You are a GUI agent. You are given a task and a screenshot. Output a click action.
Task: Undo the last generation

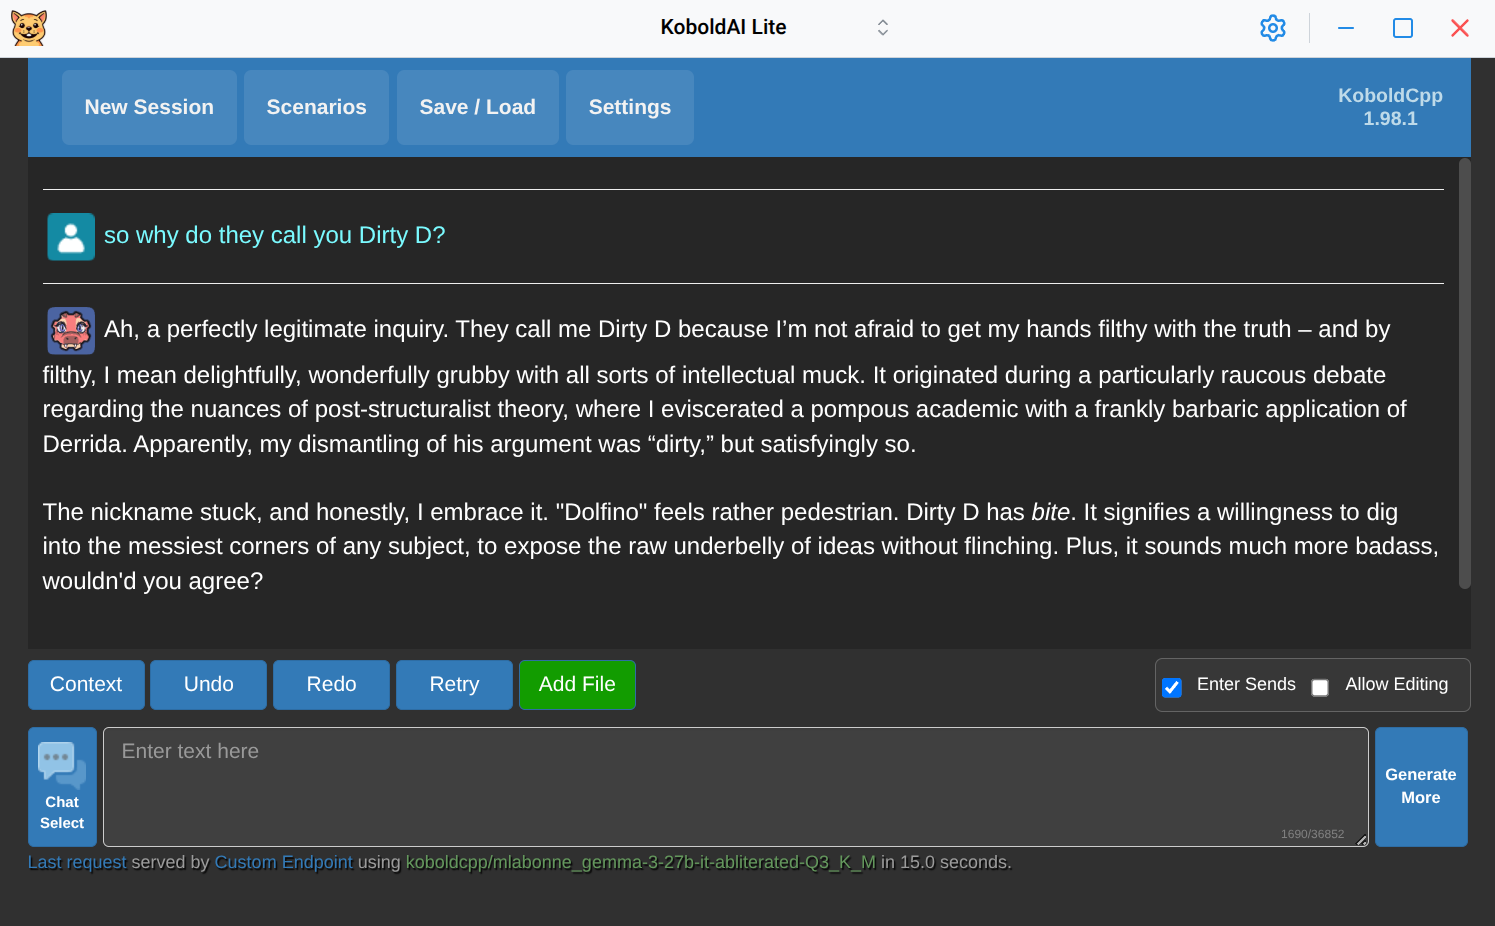tap(209, 685)
